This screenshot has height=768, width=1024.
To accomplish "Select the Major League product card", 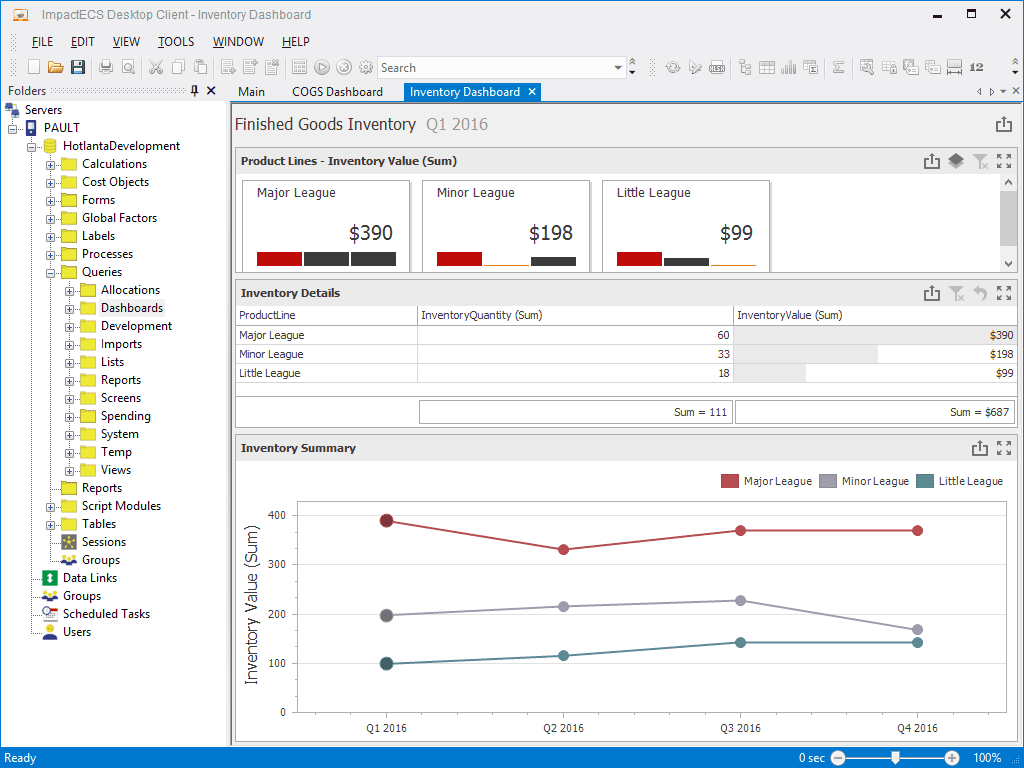I will point(326,225).
